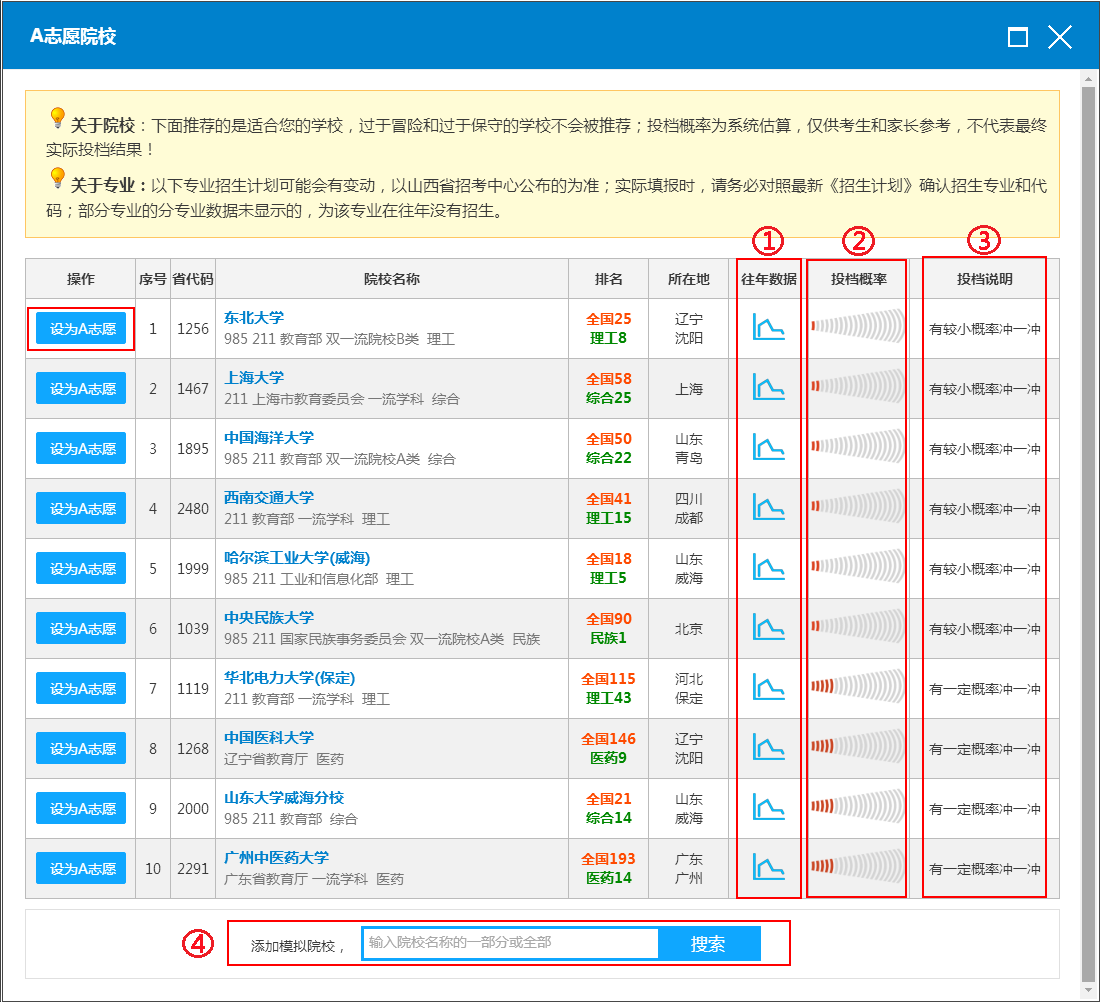Click the 搜索 button
The image size is (1101, 1002).
pyautogui.click(x=708, y=944)
